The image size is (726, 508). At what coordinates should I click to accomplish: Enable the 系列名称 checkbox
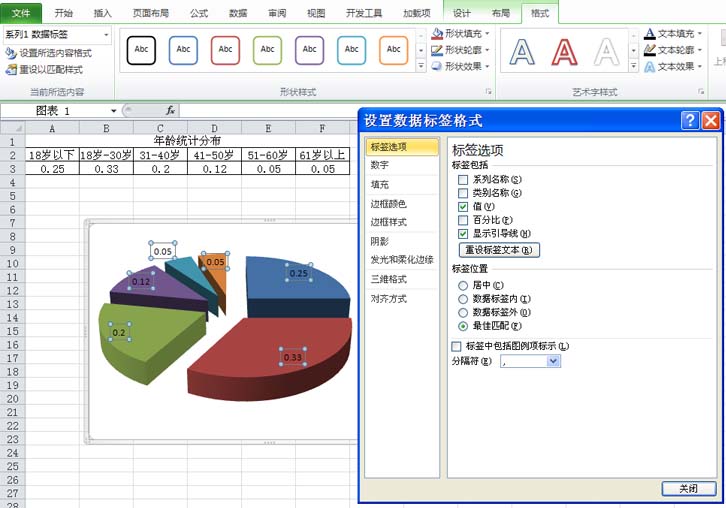click(463, 180)
